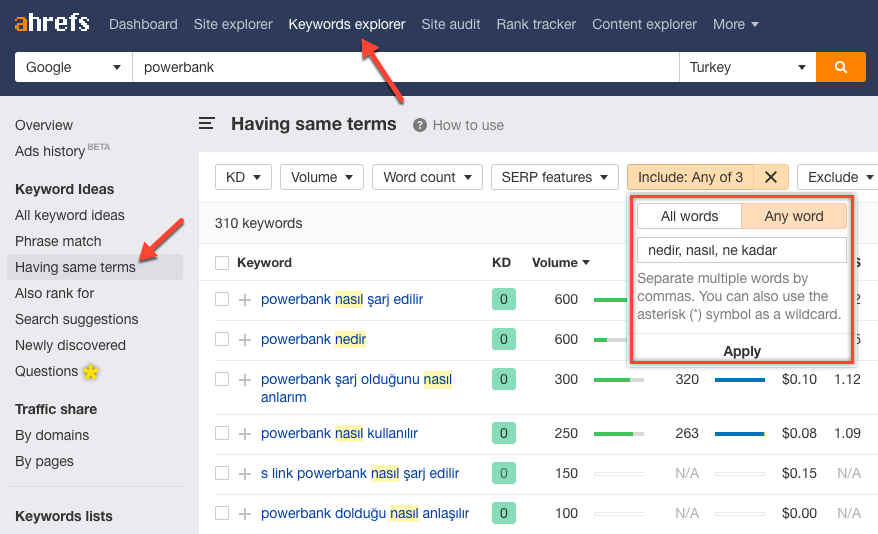Add 'powerbank nasıl kullanılır' with plus icon

245,434
